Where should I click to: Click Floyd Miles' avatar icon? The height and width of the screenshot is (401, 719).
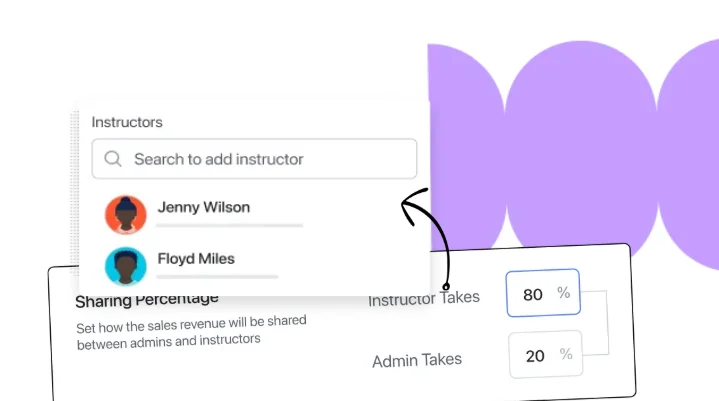point(125,266)
